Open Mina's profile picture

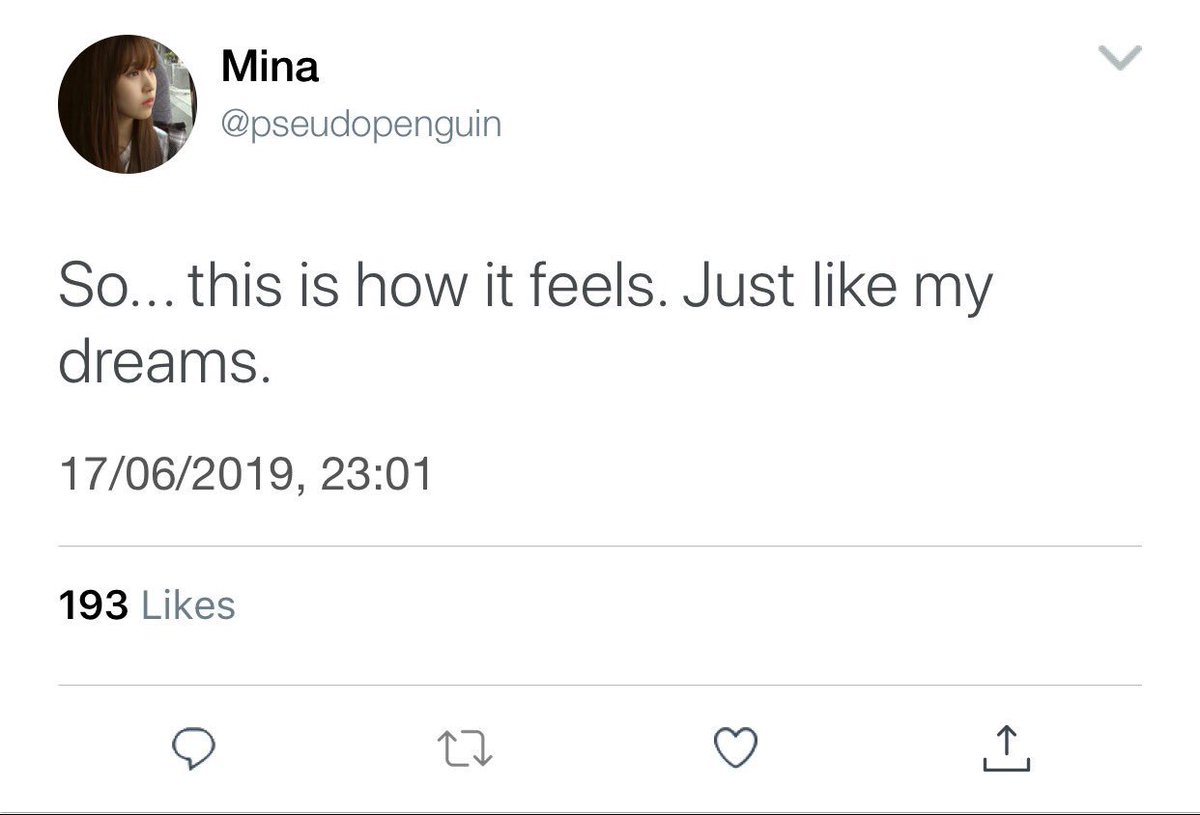[126, 105]
